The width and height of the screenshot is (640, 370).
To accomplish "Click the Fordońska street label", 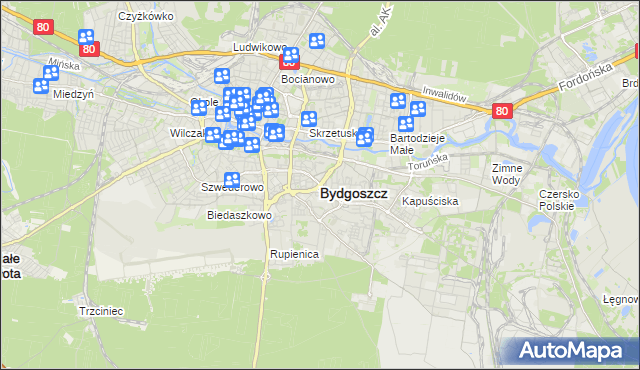I will coord(585,77).
